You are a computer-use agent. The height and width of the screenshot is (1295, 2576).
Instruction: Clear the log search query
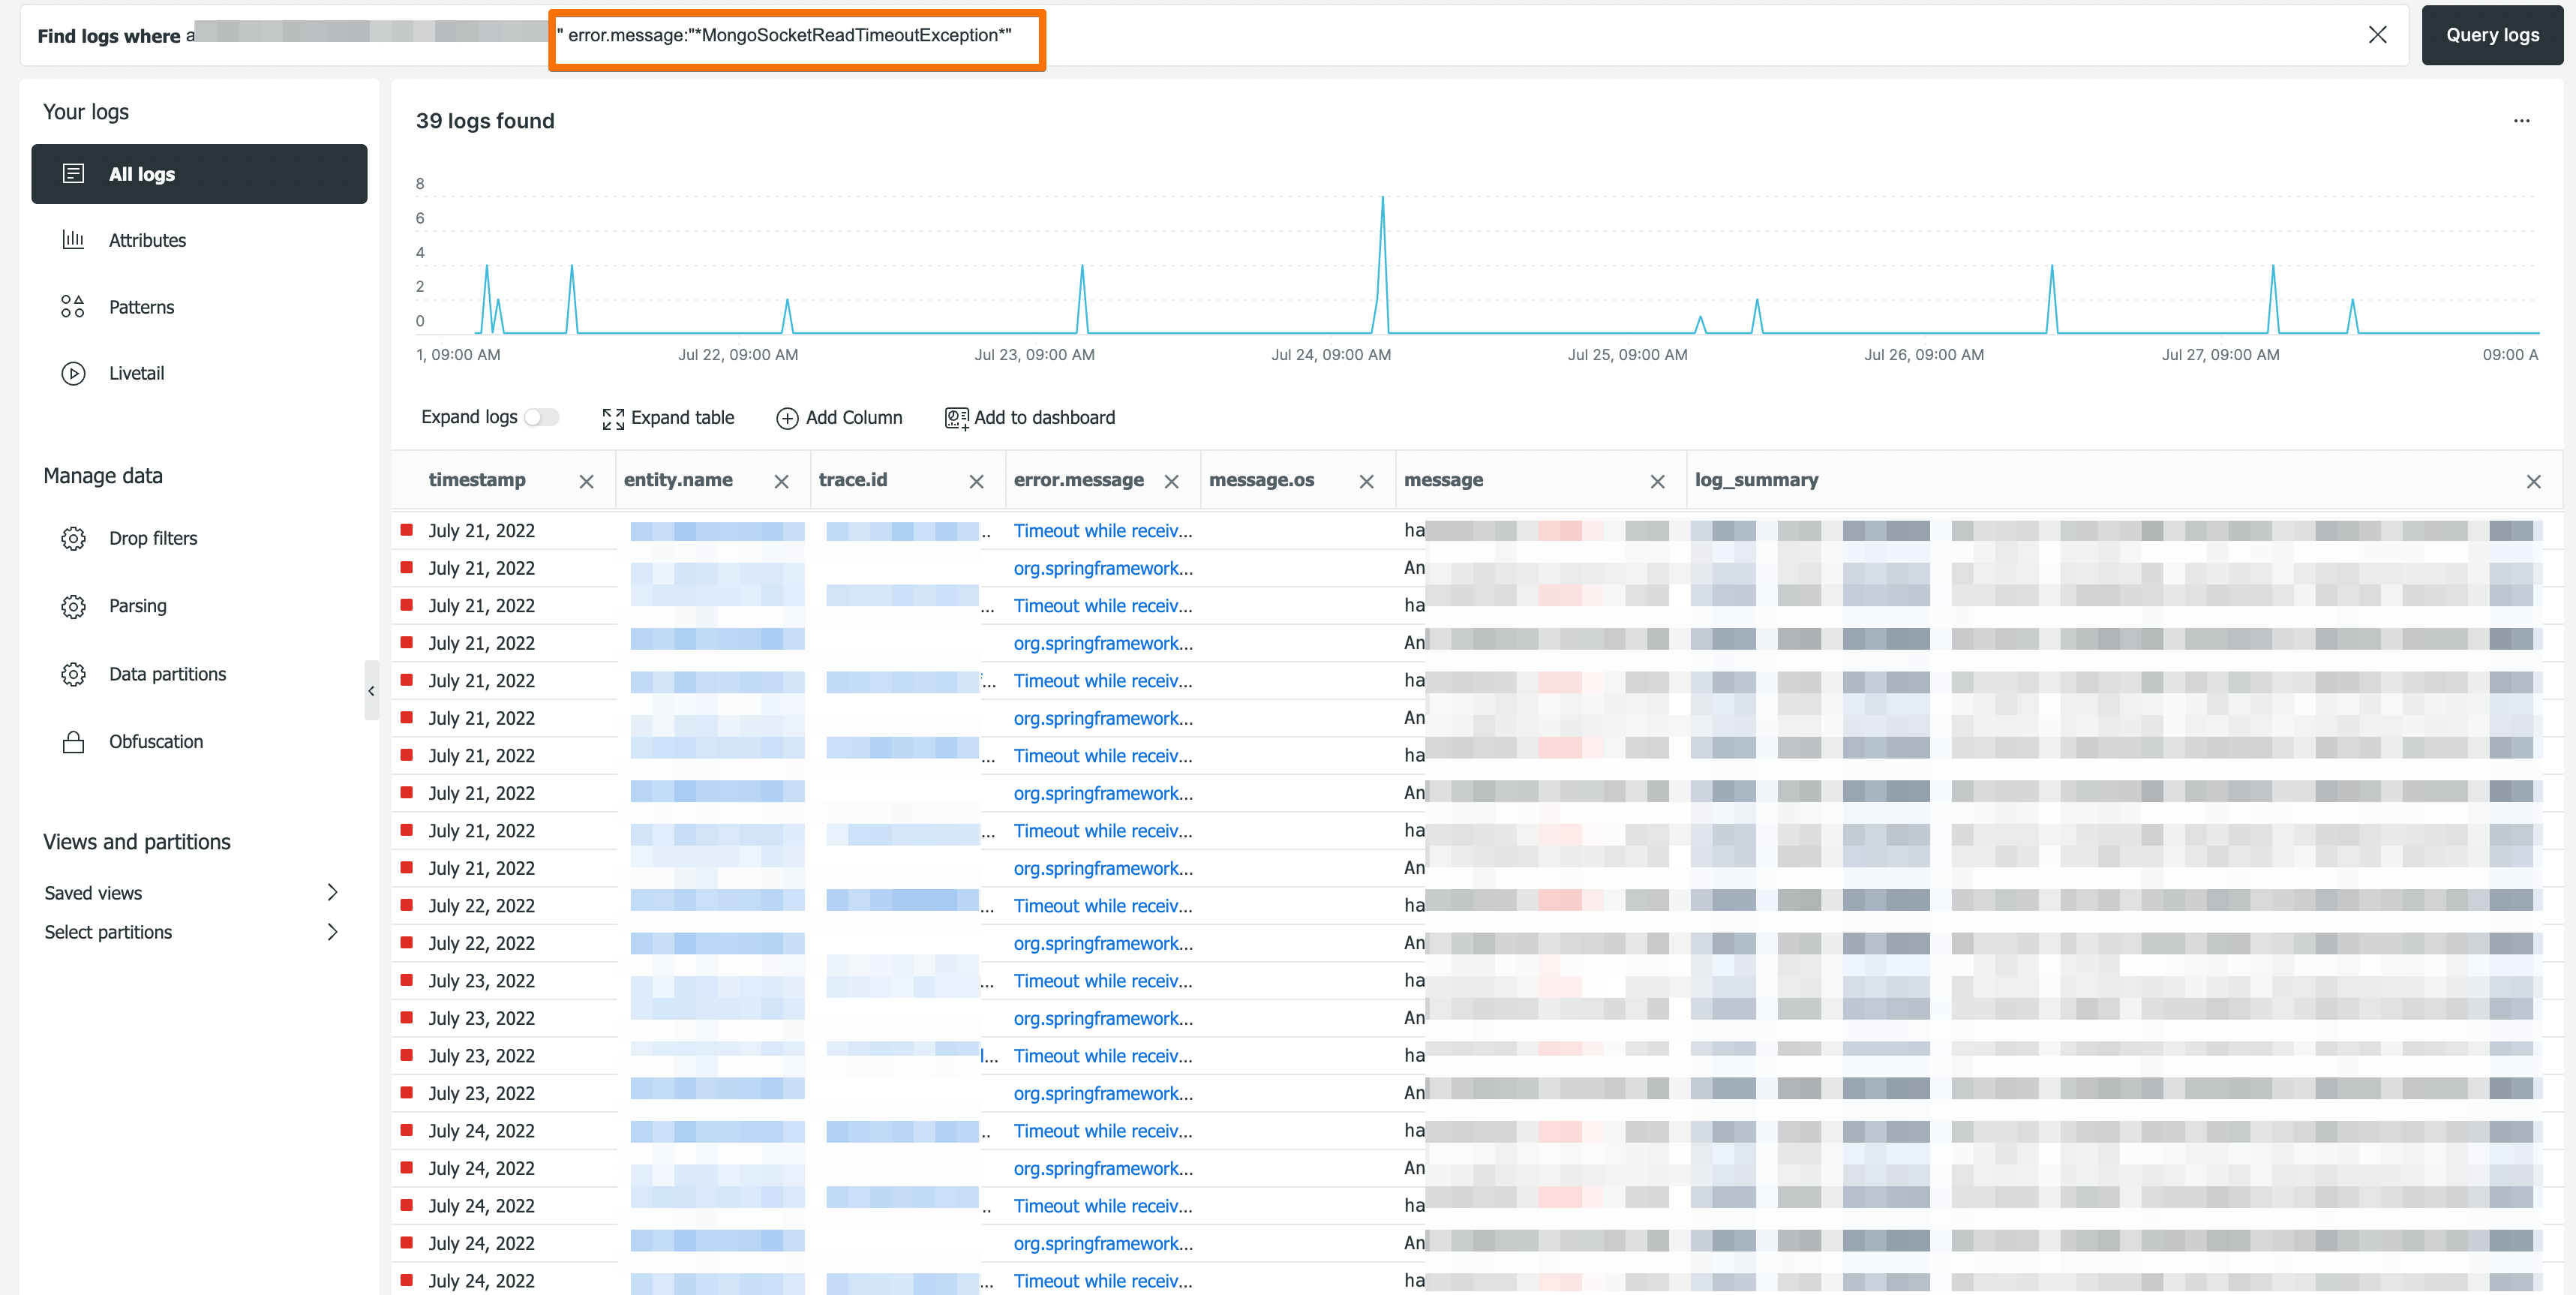[2377, 35]
